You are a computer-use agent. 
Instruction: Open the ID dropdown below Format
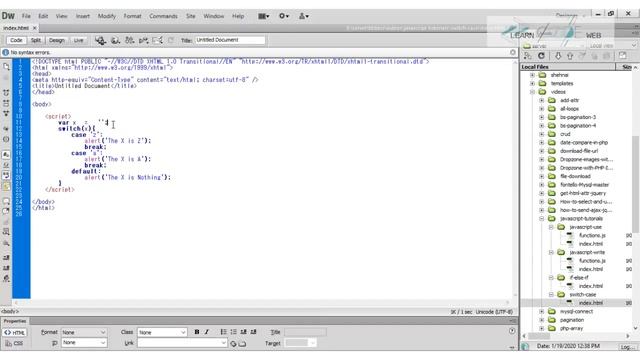[84, 342]
